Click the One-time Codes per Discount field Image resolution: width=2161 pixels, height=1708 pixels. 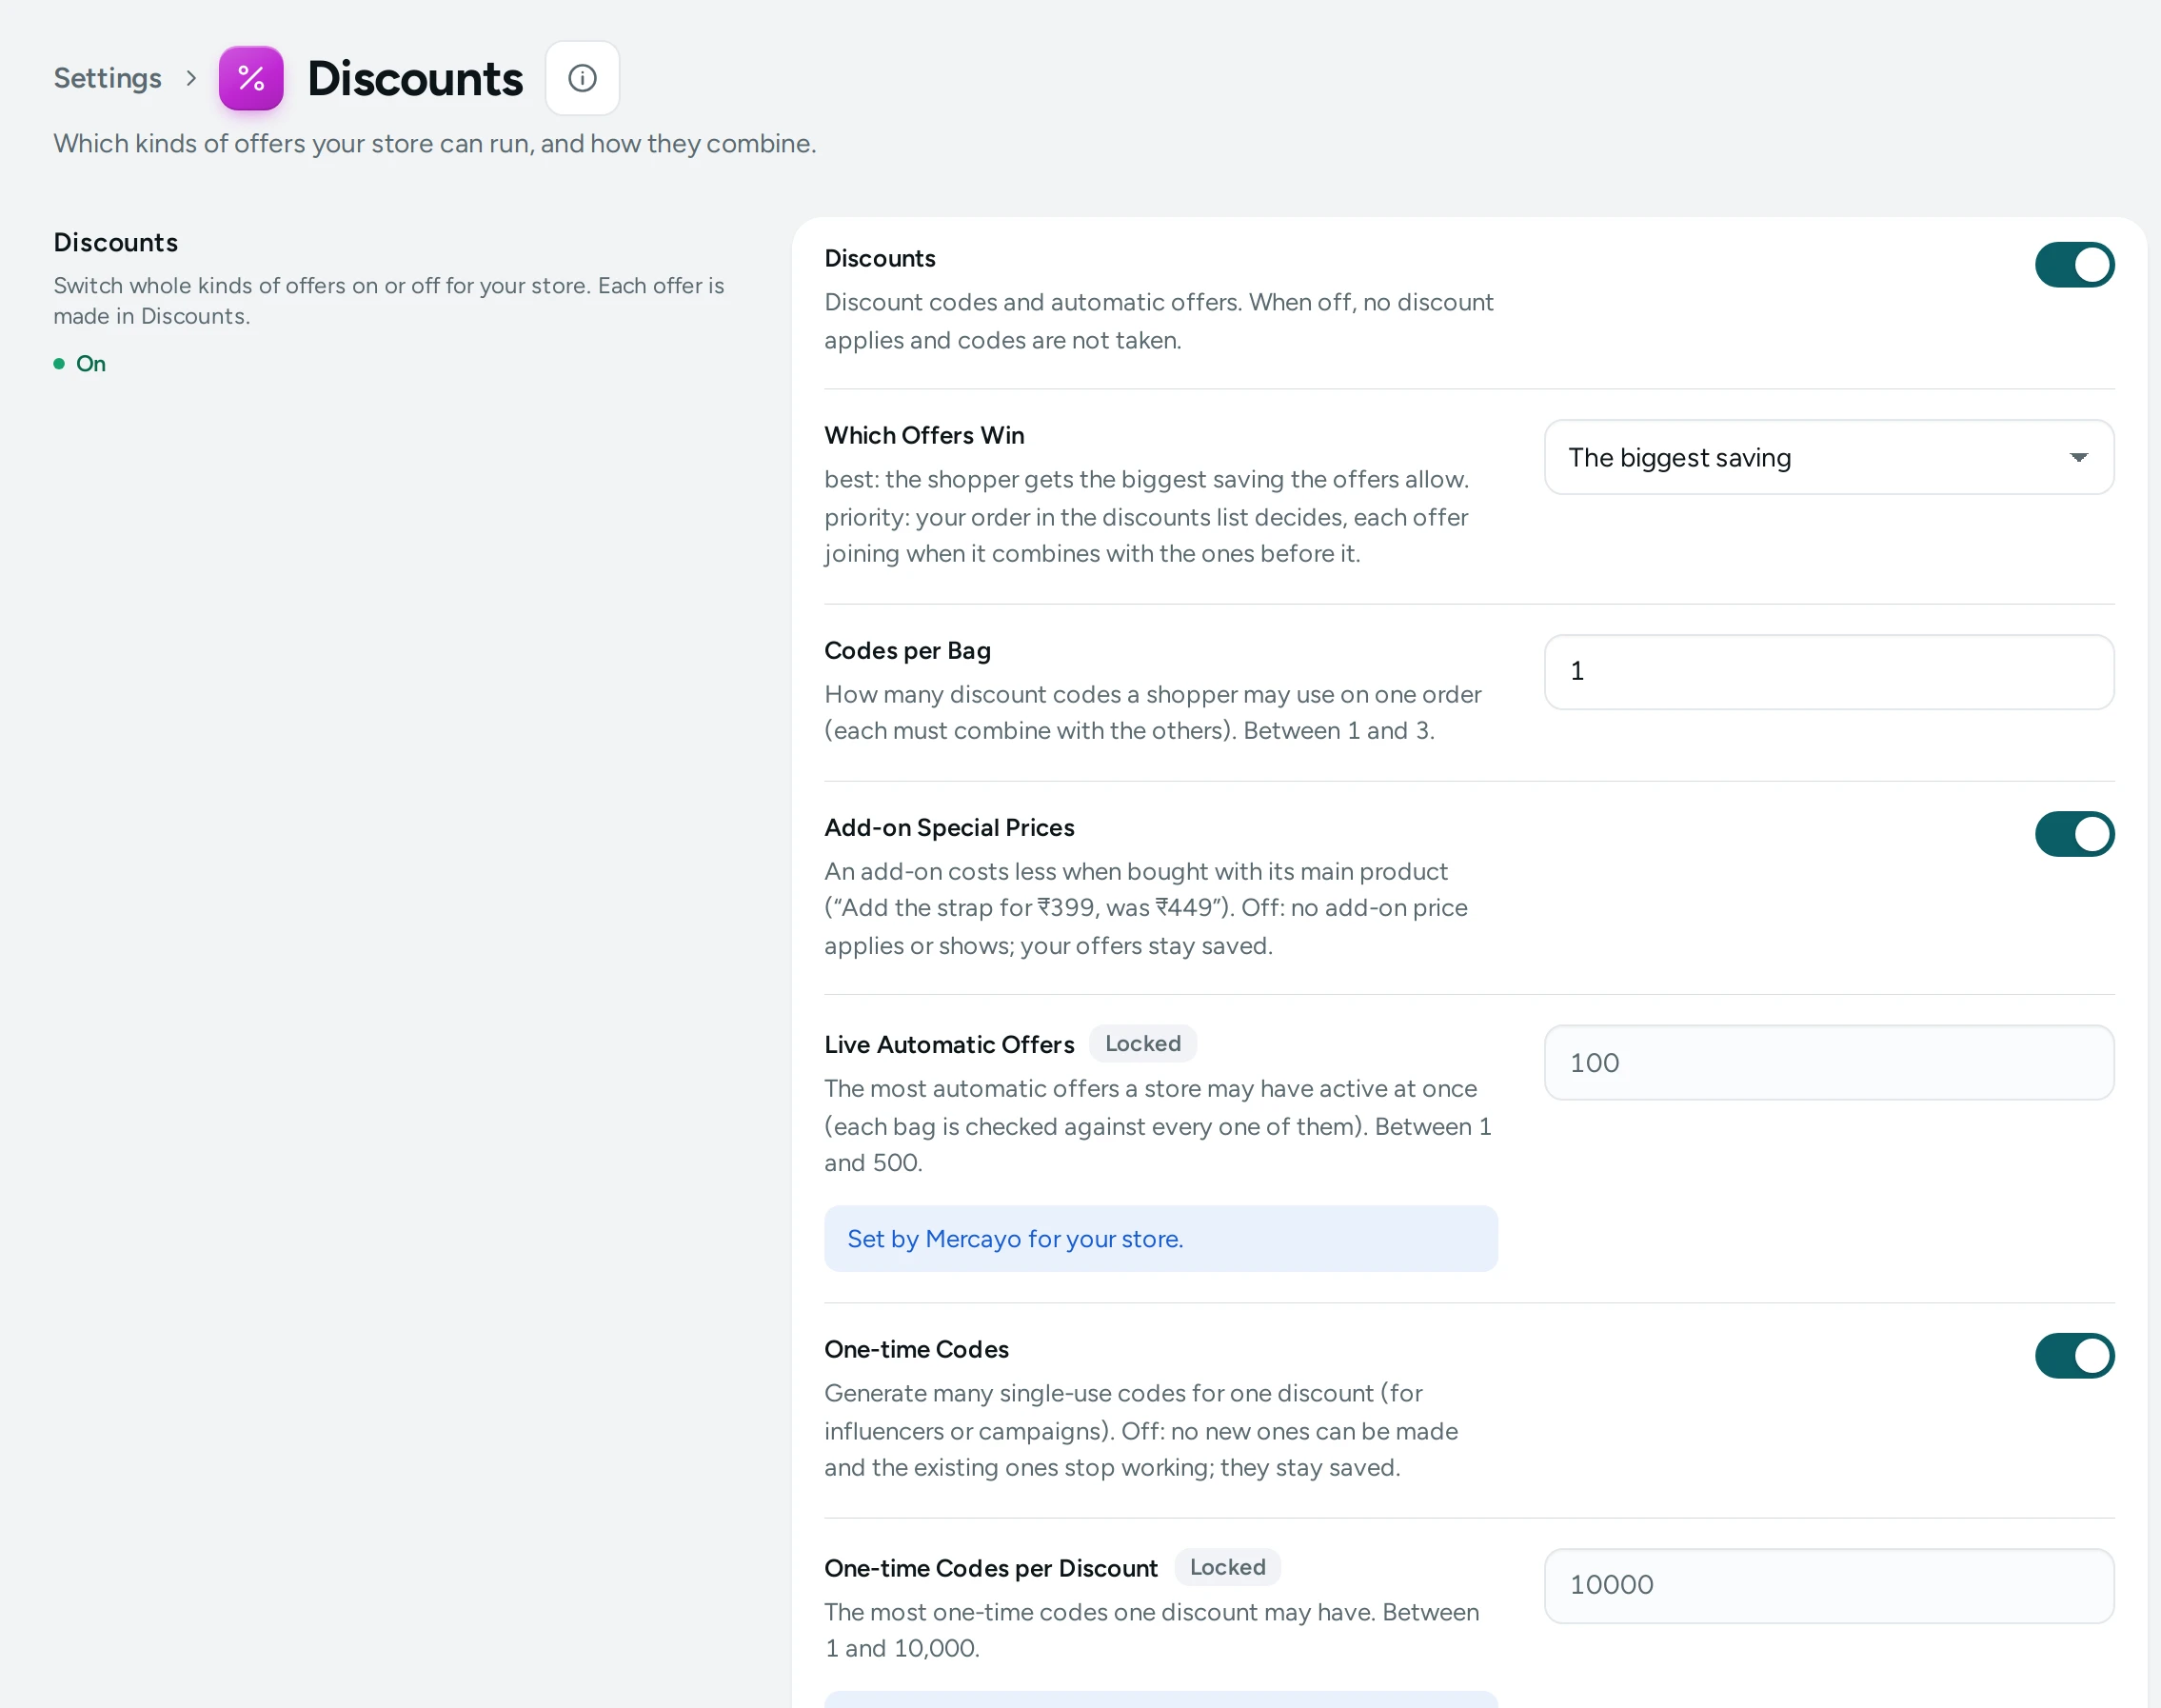point(1829,1586)
